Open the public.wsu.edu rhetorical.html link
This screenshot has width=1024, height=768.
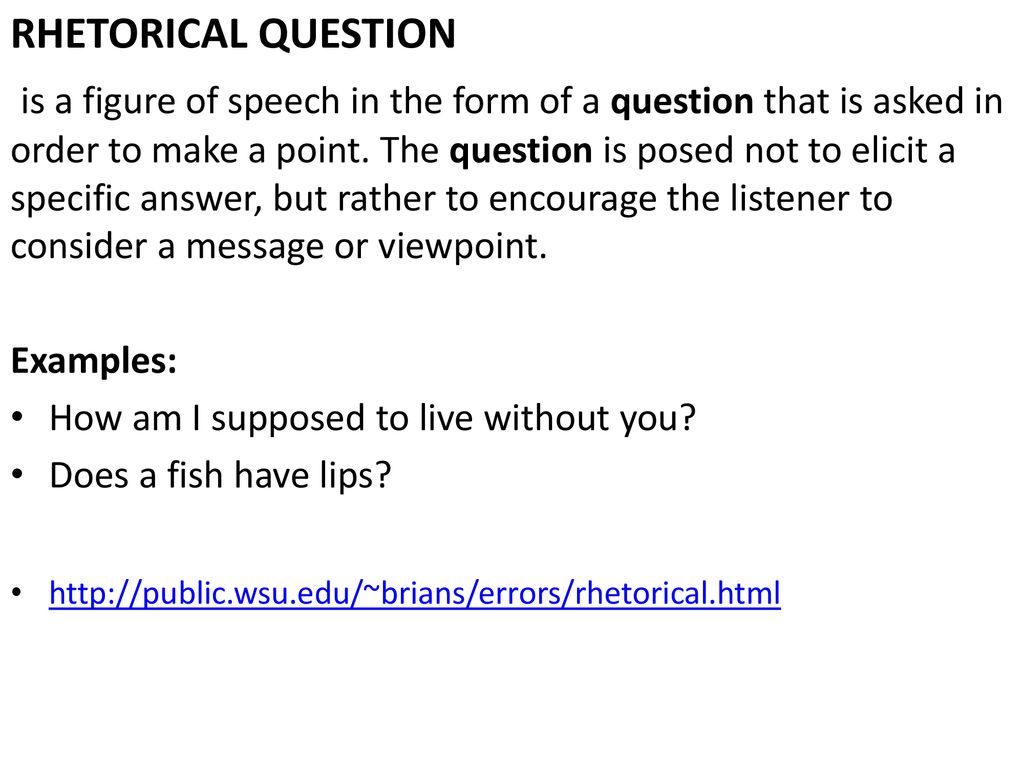pyautogui.click(x=415, y=593)
